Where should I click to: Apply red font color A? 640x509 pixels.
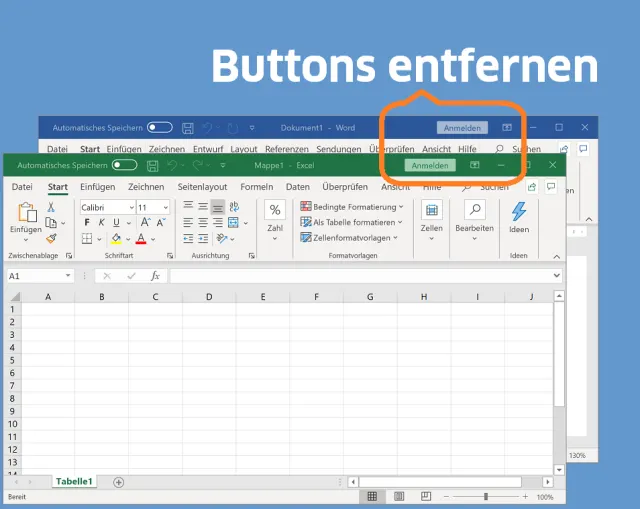point(141,238)
